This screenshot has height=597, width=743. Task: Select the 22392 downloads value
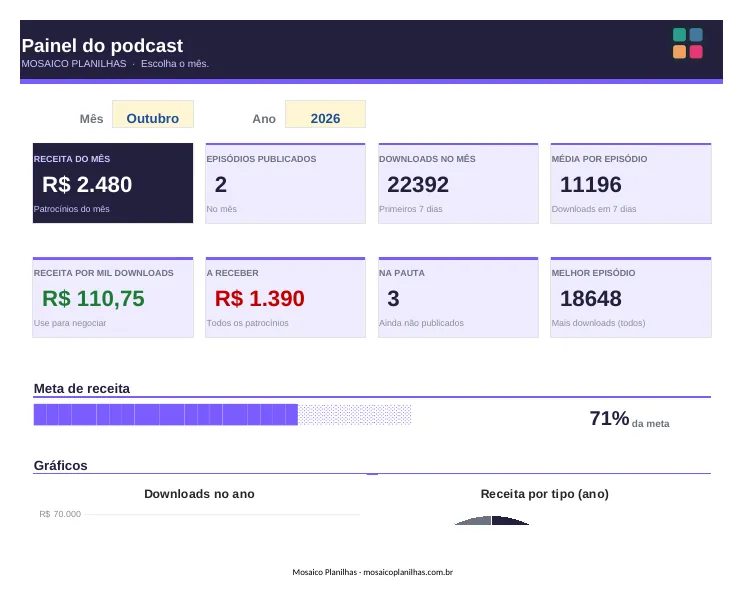click(x=418, y=184)
